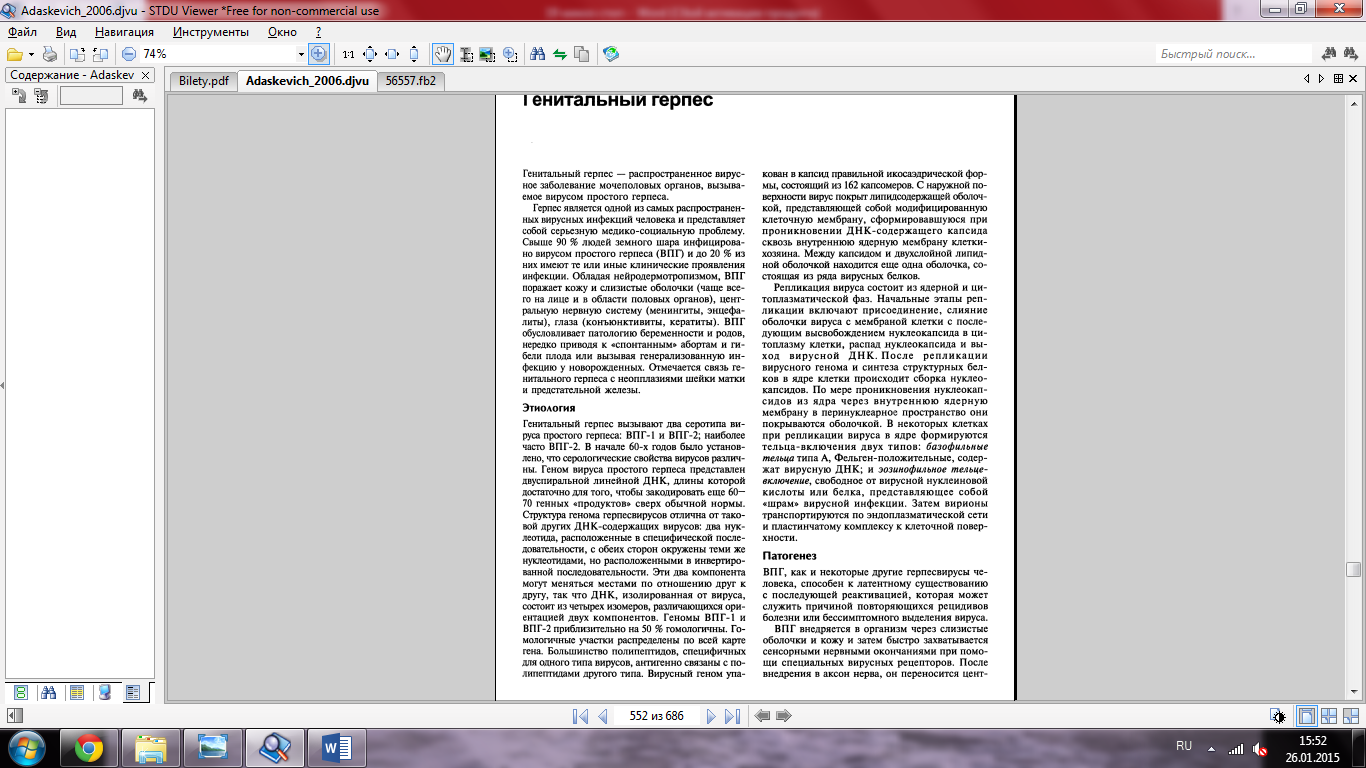Click the tab list grid icon
Screen dimensions: 1366x768
pyautogui.click(x=1336, y=78)
